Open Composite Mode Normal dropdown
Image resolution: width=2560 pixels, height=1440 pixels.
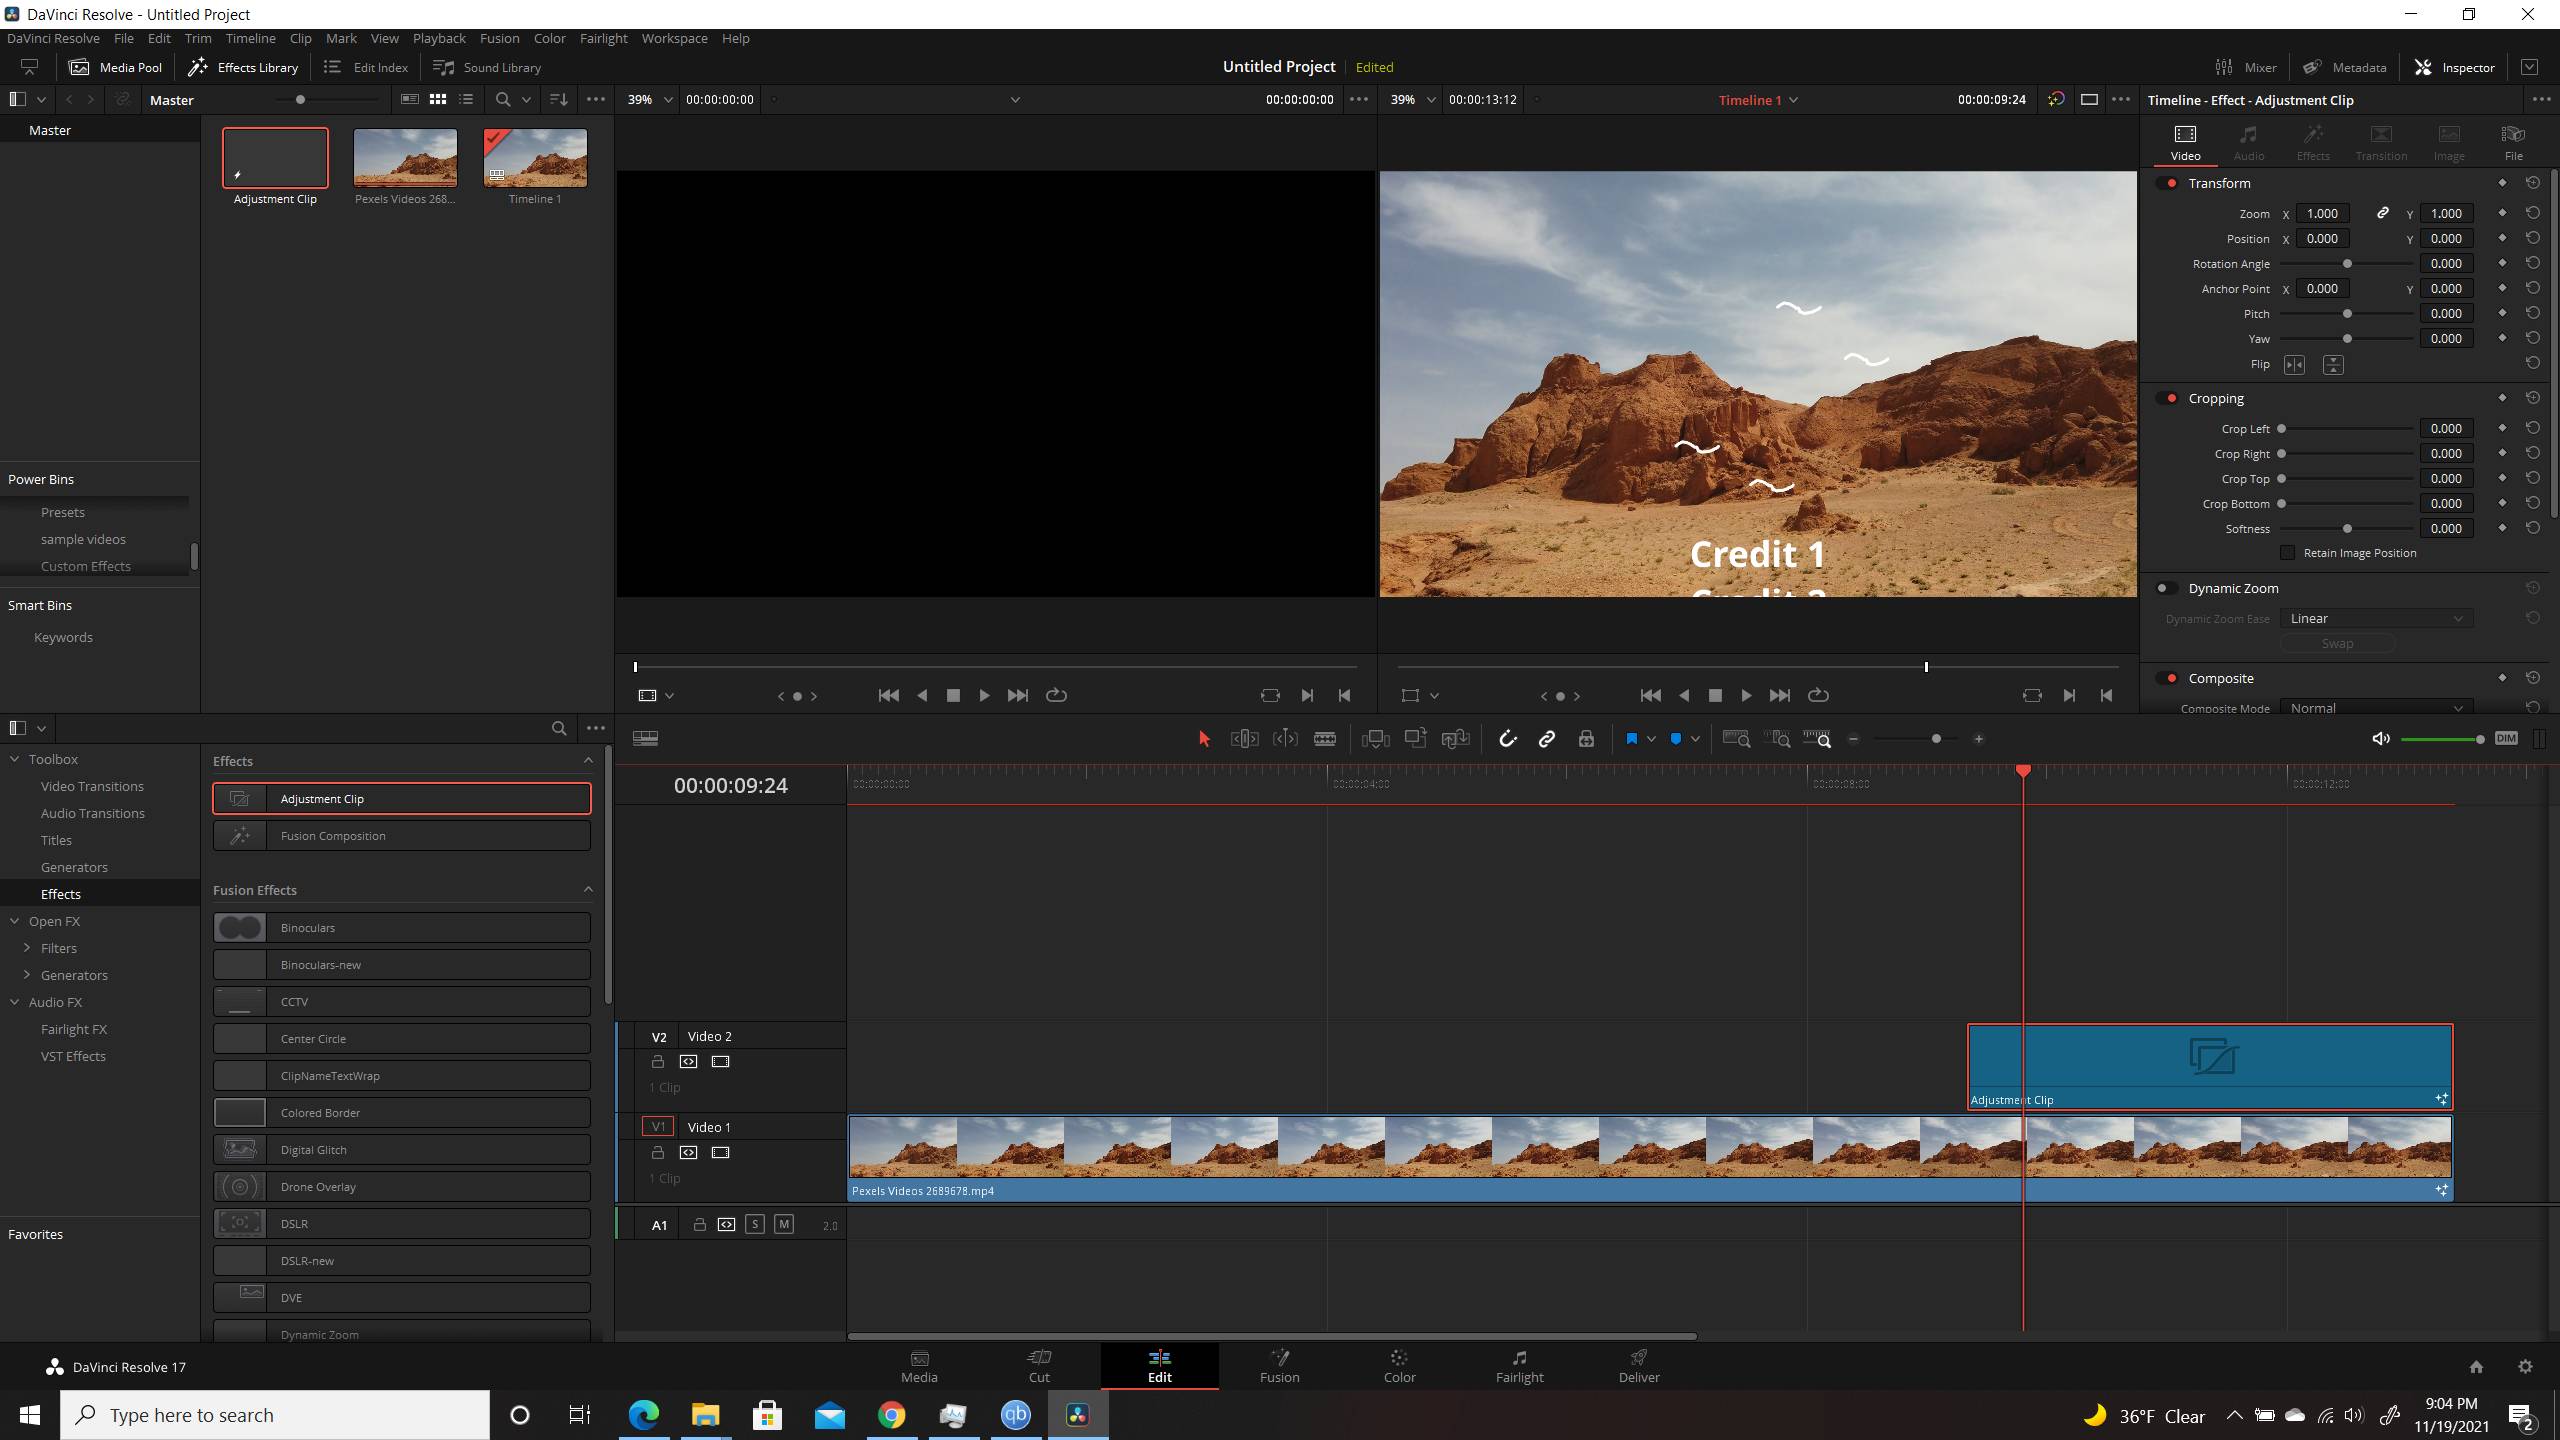point(2376,708)
